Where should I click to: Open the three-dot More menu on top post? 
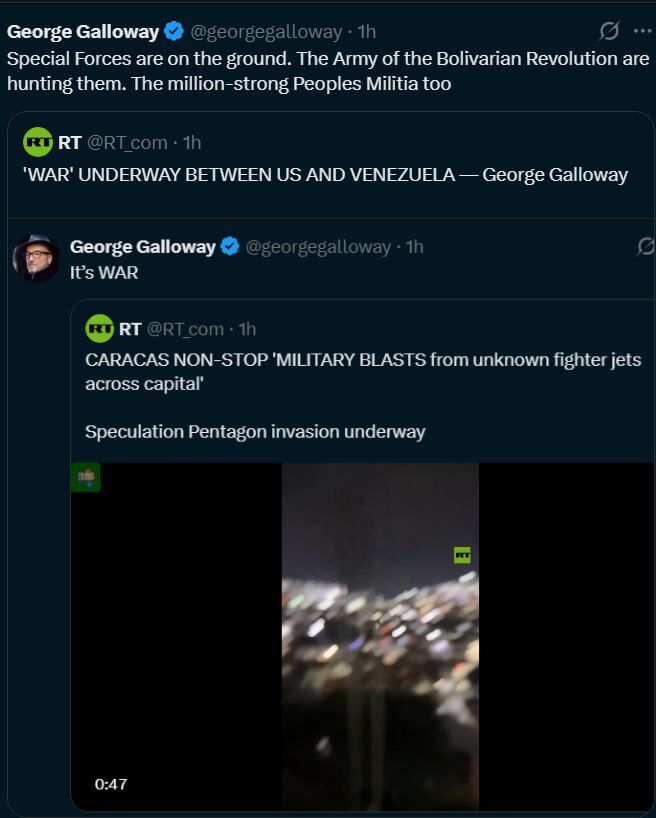(641, 31)
